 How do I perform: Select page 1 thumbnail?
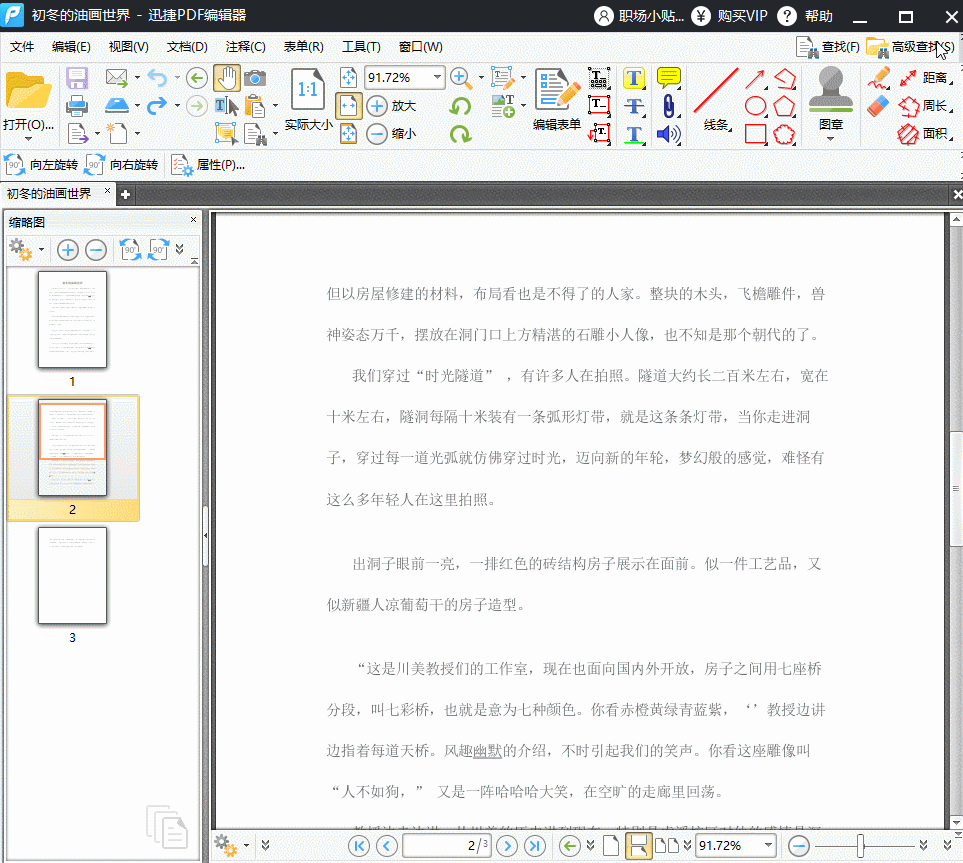tap(72, 320)
